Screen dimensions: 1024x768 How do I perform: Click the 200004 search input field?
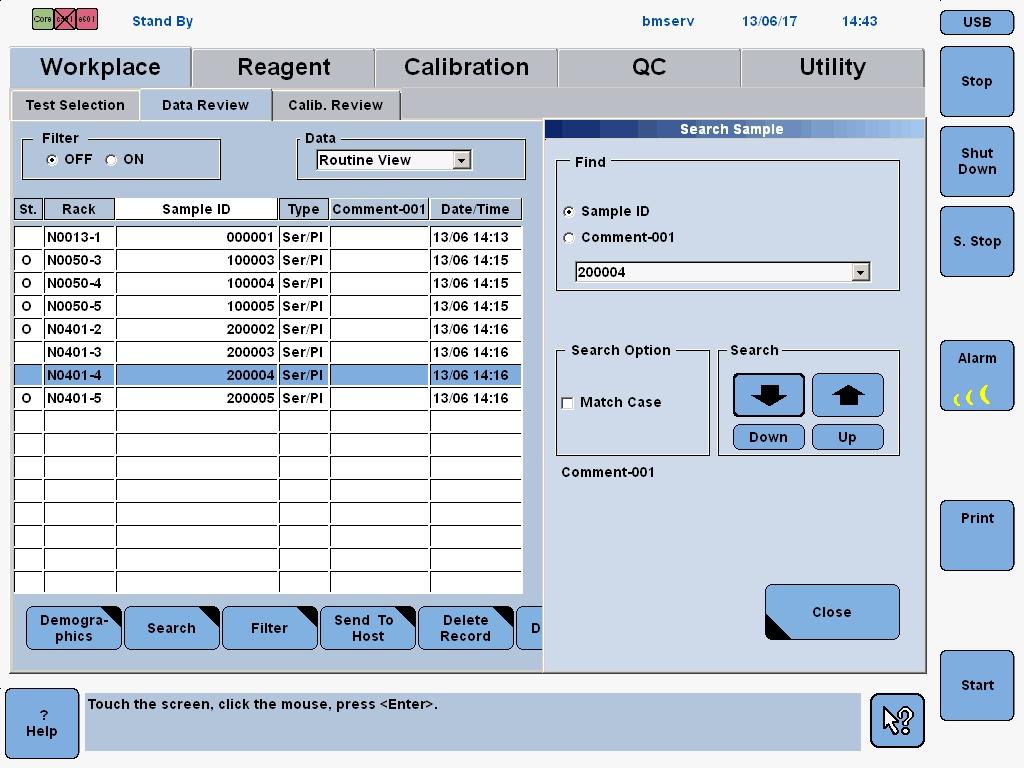[714, 272]
